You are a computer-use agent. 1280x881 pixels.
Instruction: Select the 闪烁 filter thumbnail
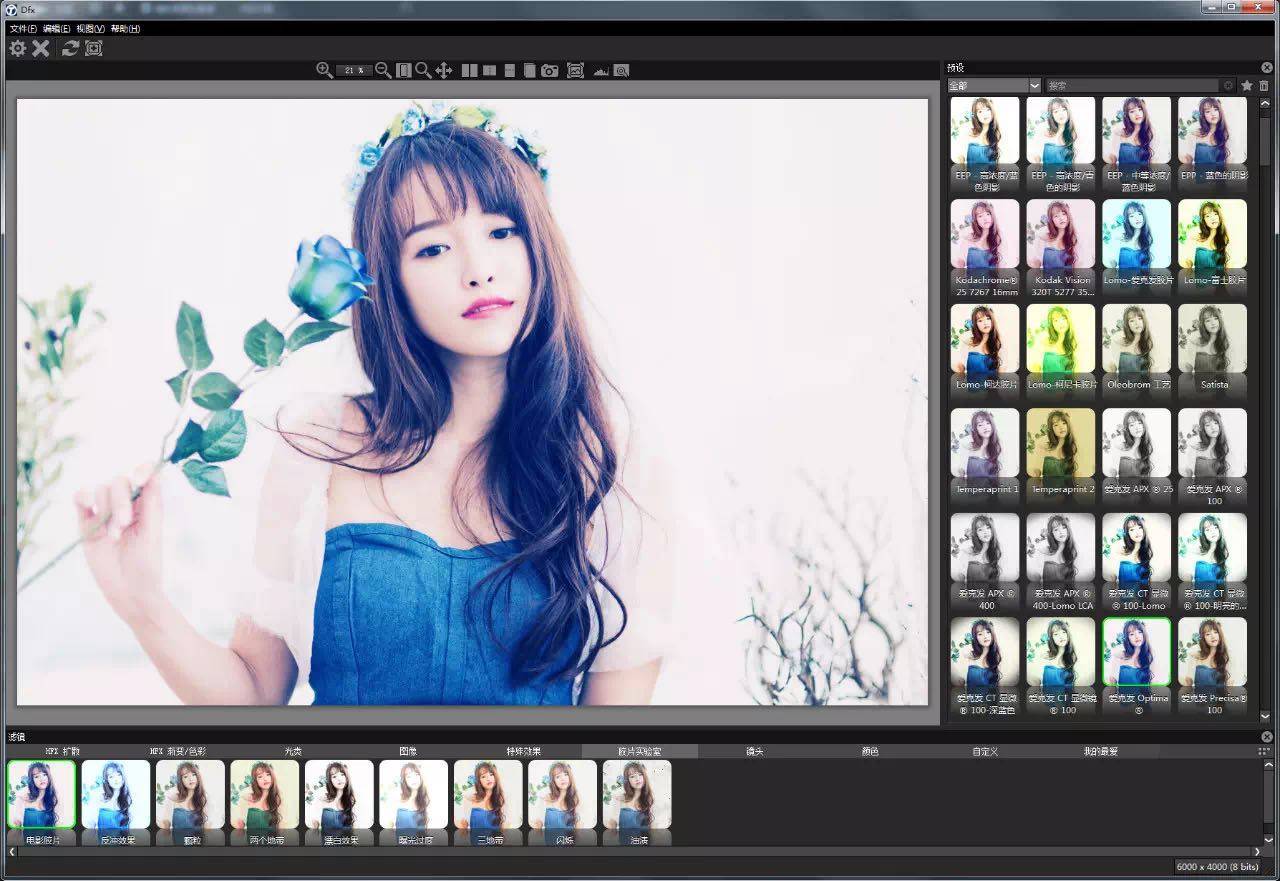coord(563,803)
